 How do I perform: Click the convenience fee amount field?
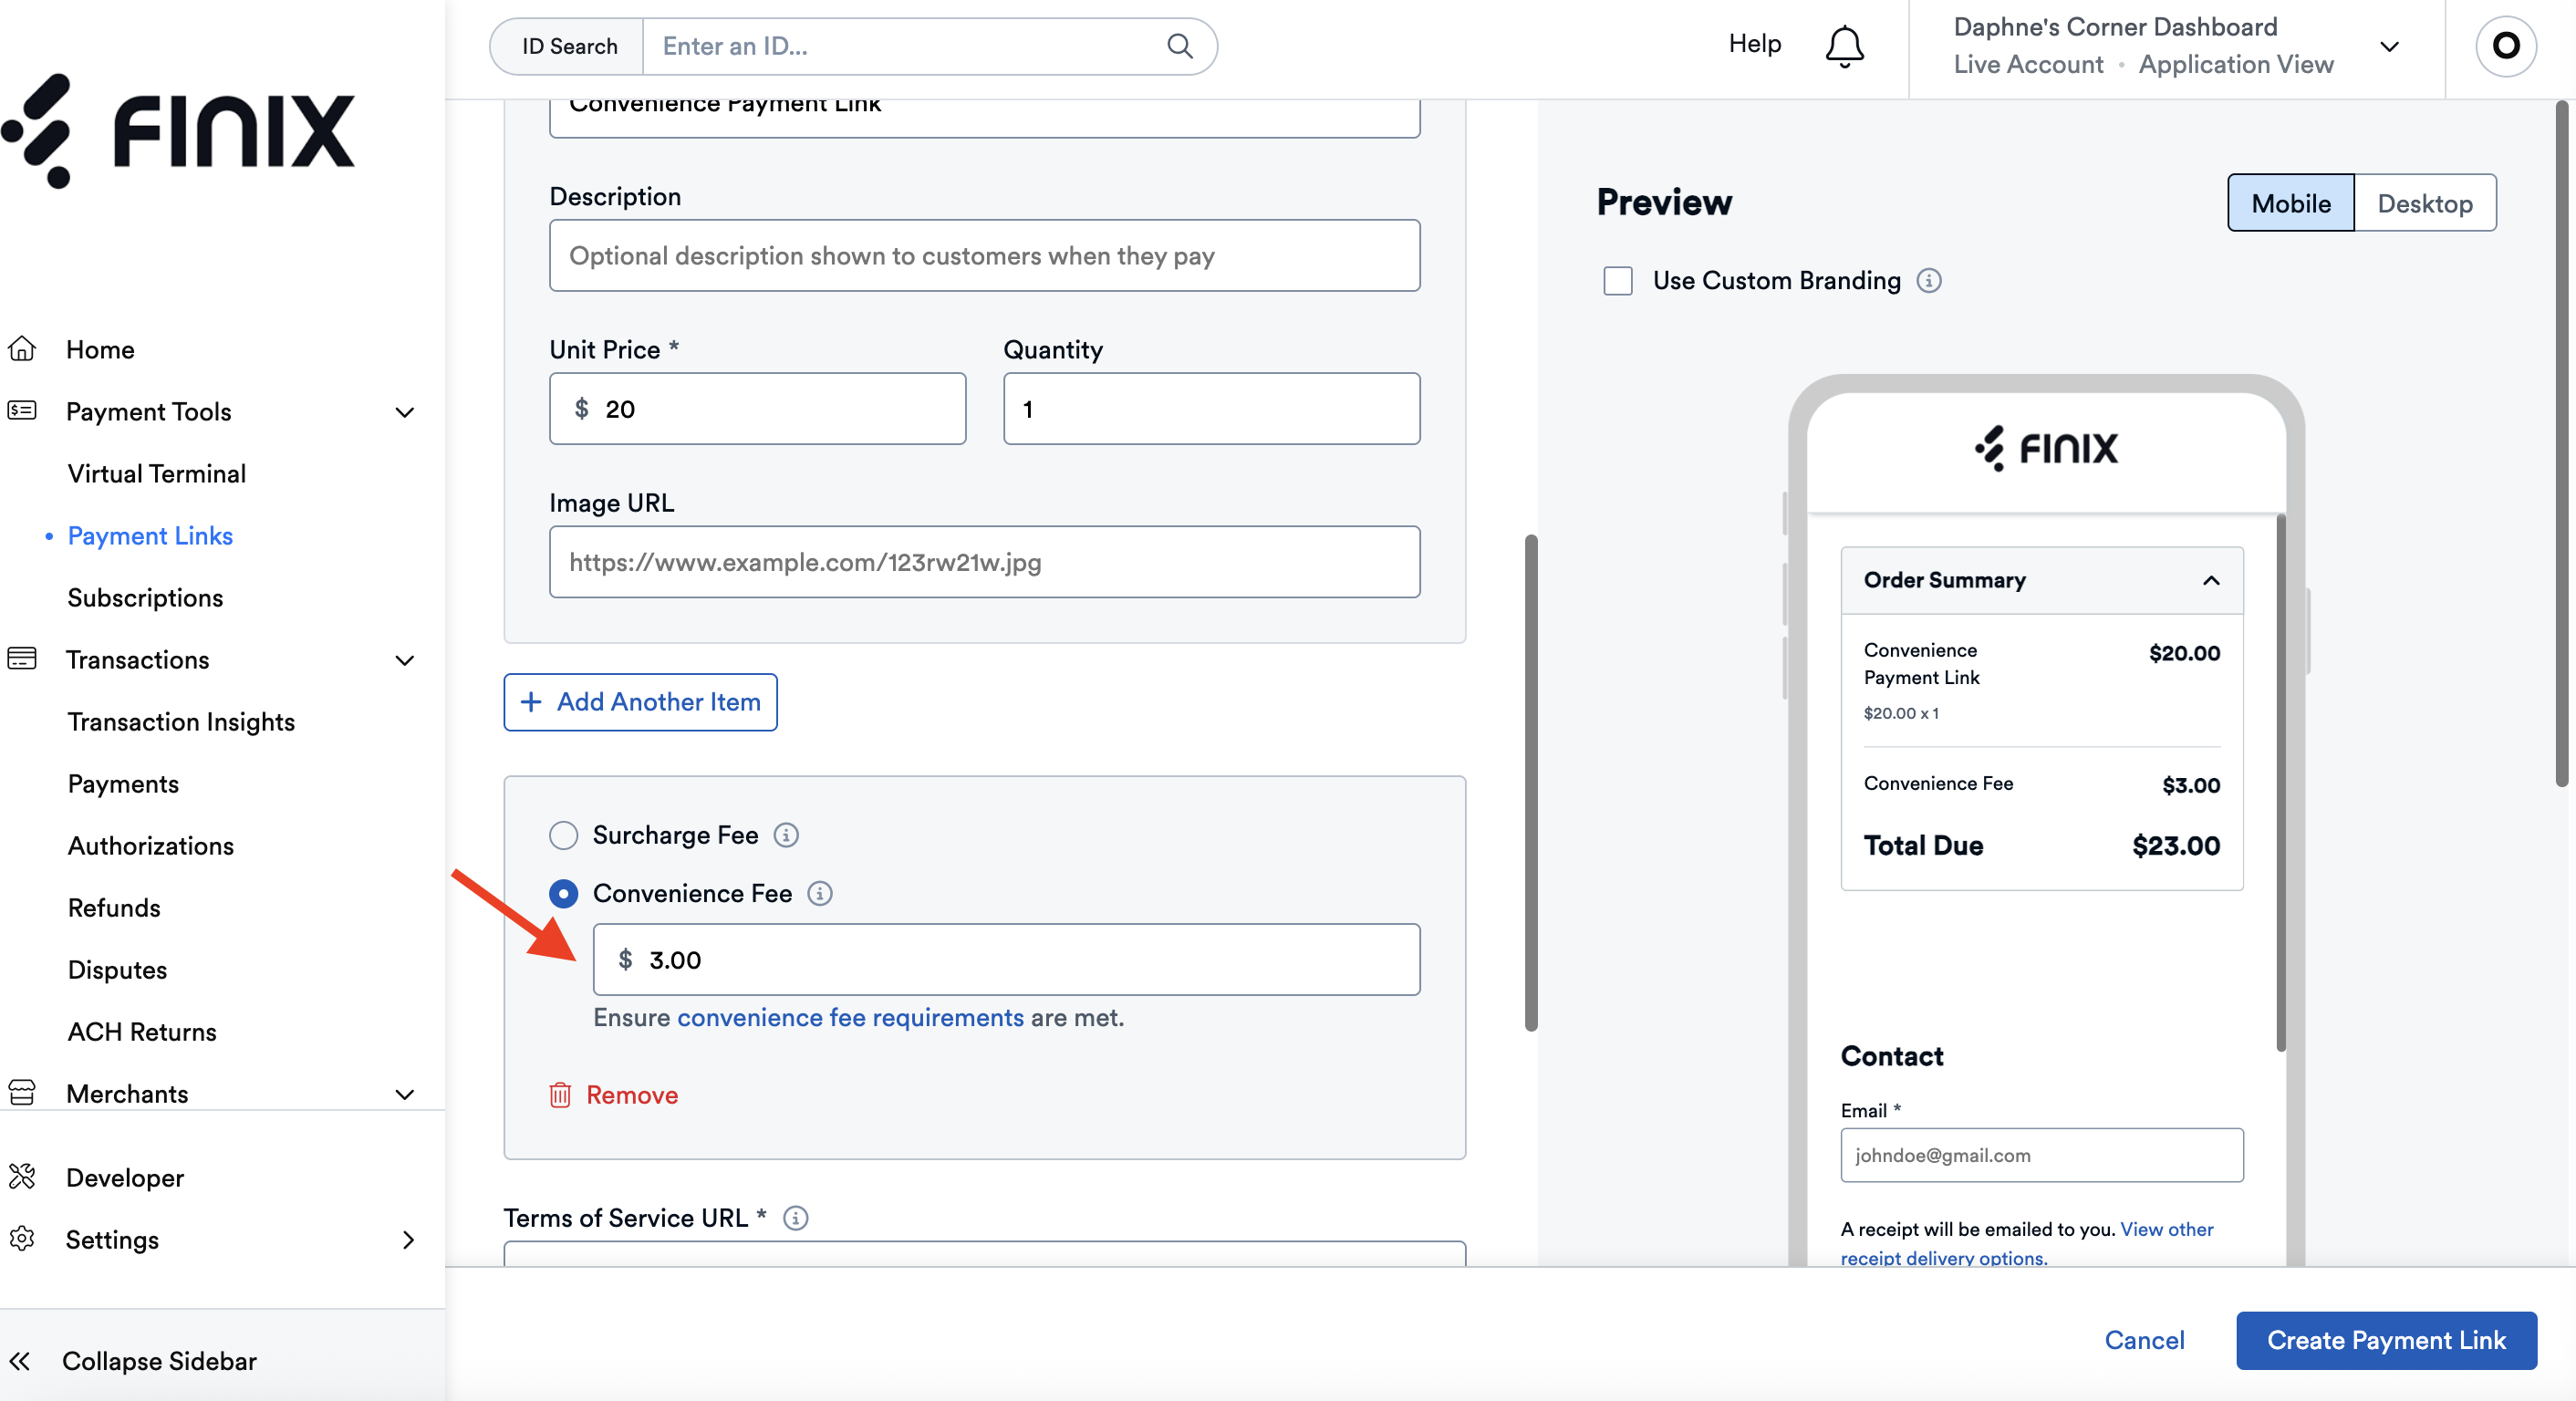click(x=1006, y=959)
